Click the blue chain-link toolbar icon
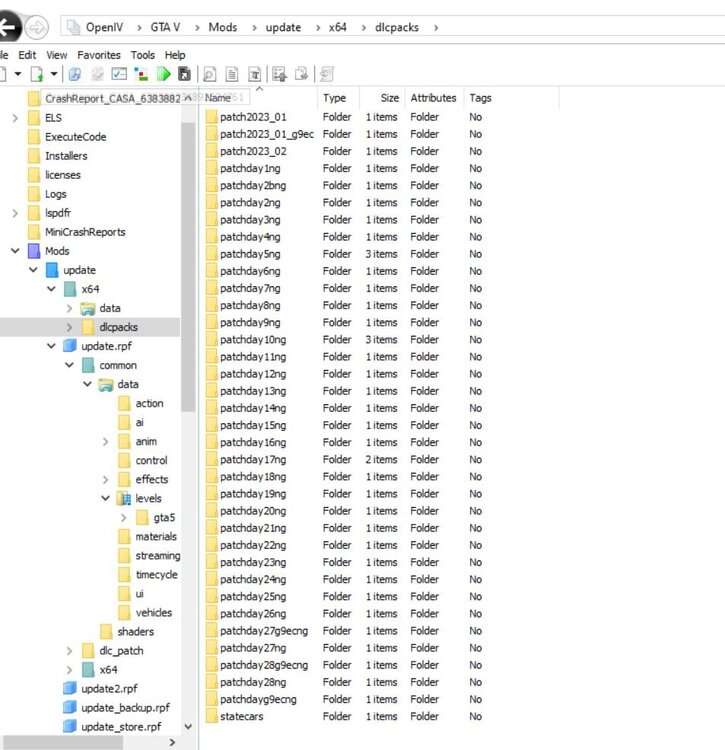The image size is (725, 750). click(75, 74)
